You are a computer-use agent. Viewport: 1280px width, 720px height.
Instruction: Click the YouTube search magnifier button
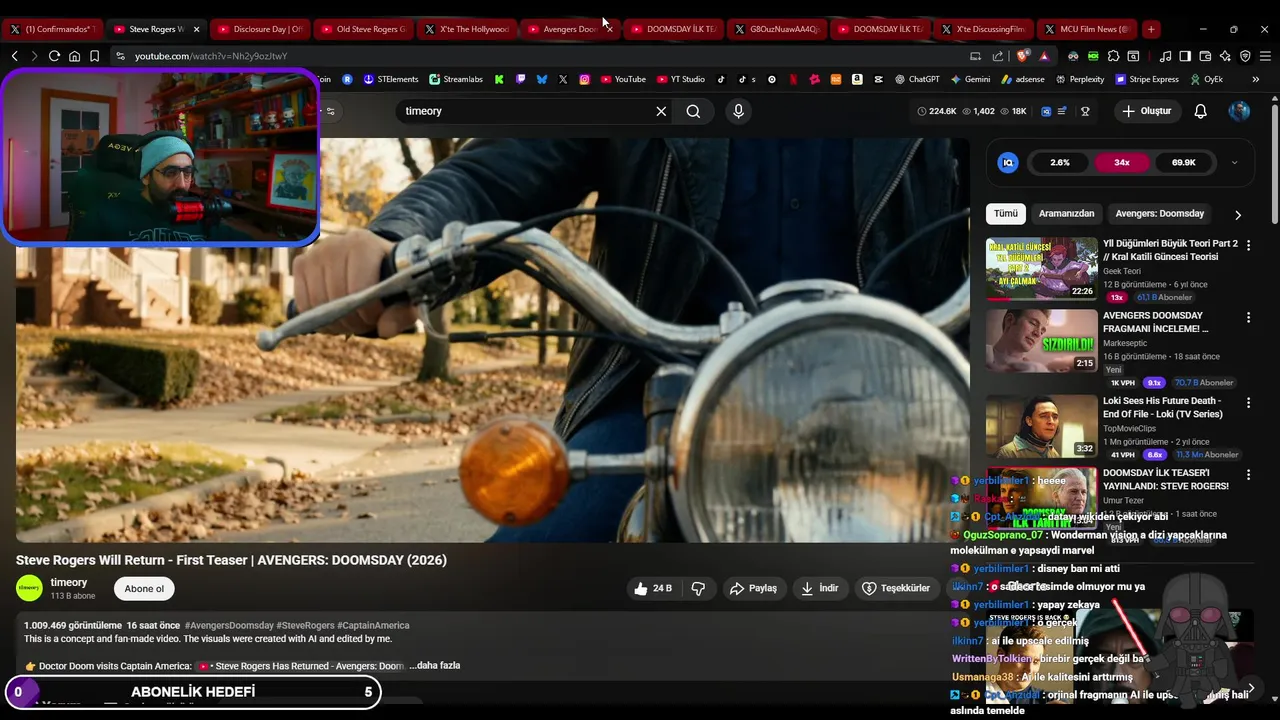pyautogui.click(x=693, y=111)
